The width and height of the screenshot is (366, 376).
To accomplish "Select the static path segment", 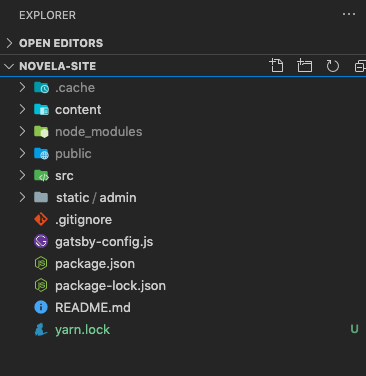I will 73,198.
